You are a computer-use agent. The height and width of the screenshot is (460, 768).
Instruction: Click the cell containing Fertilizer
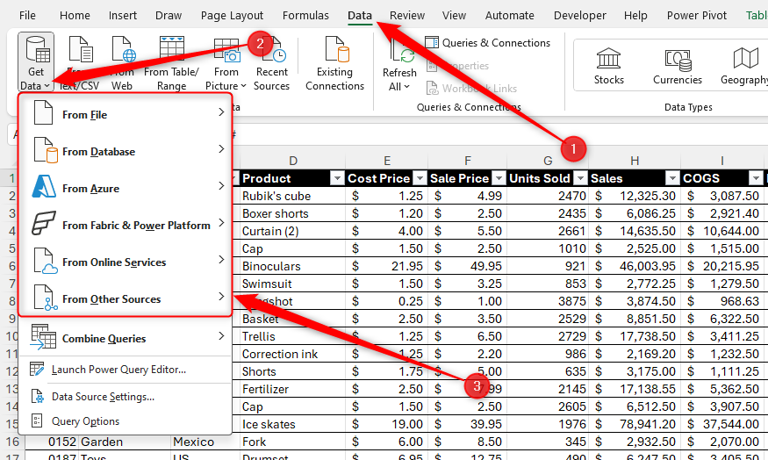292,389
